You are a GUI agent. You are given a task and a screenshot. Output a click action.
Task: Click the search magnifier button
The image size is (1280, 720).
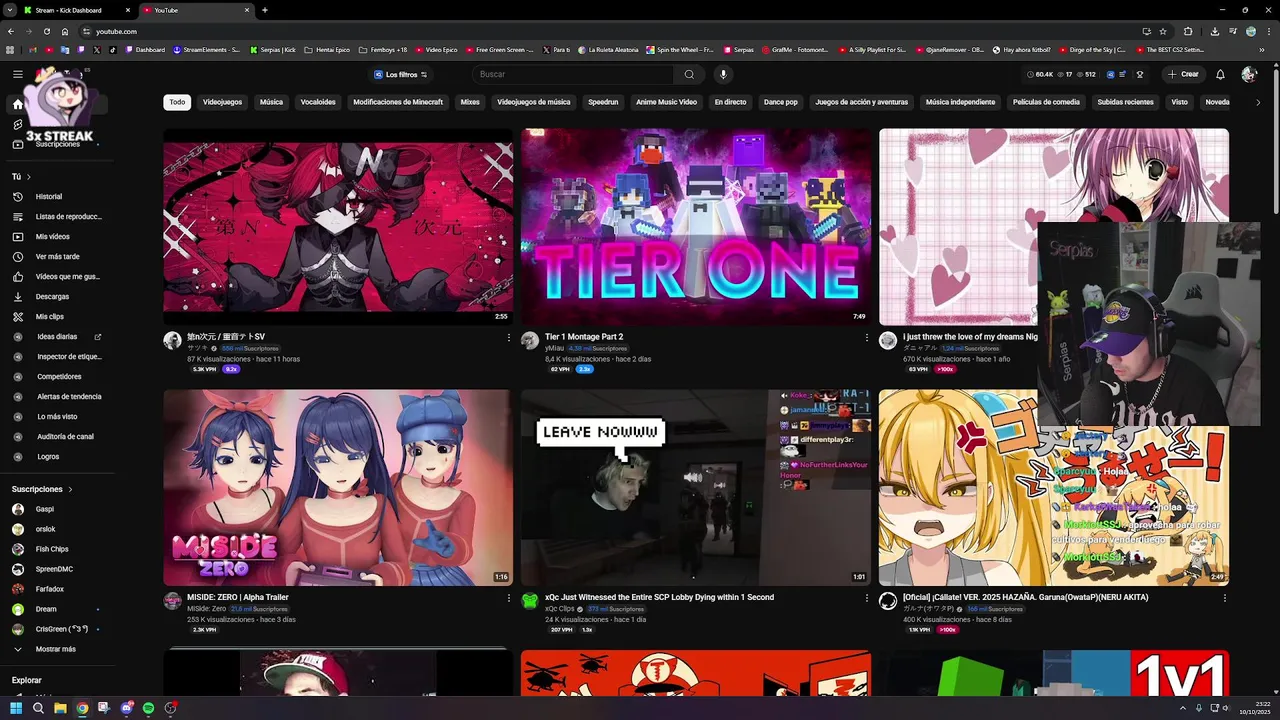689,74
